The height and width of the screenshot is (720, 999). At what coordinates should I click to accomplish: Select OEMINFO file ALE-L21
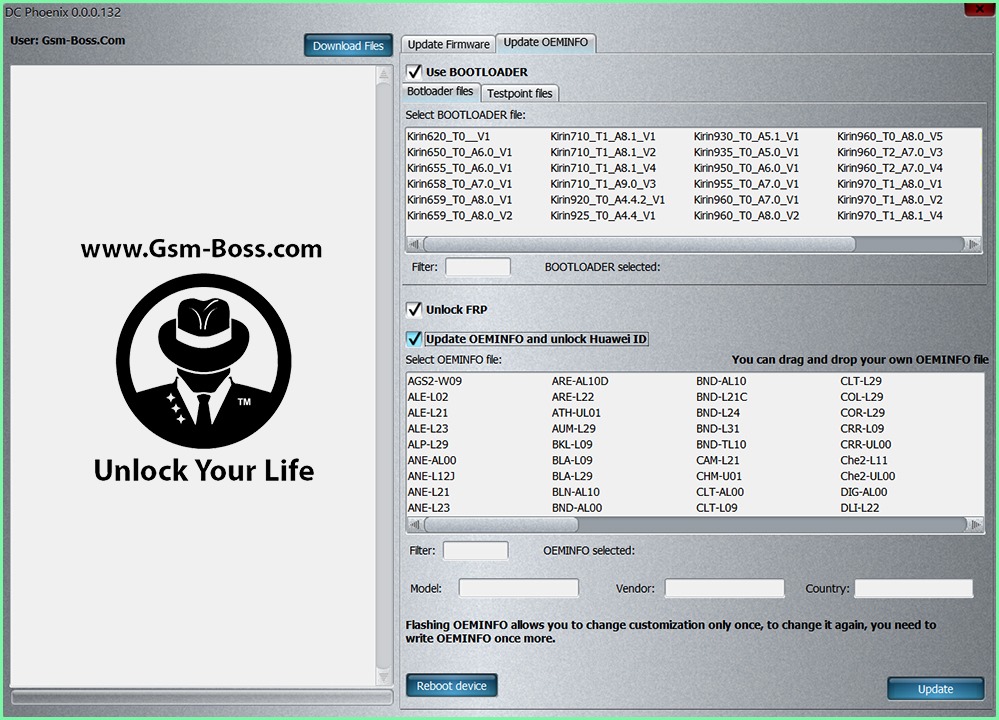428,413
